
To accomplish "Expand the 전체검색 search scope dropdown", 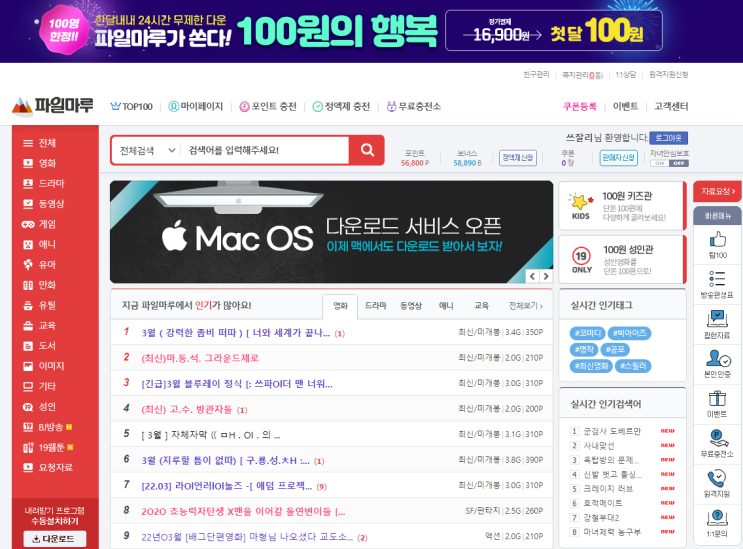I will pos(147,150).
